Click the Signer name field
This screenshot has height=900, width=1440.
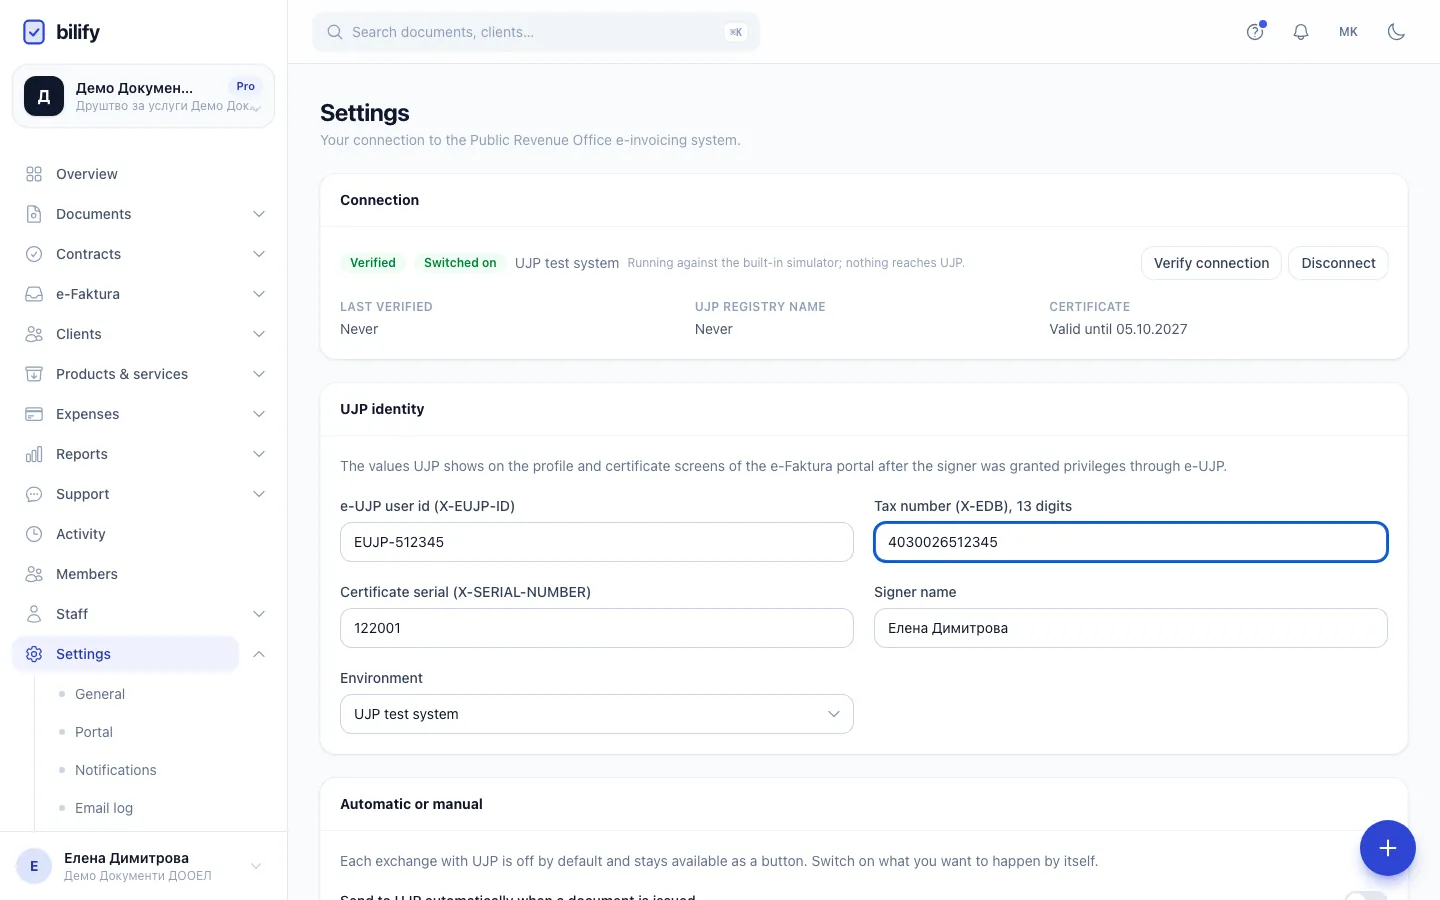click(x=1131, y=628)
